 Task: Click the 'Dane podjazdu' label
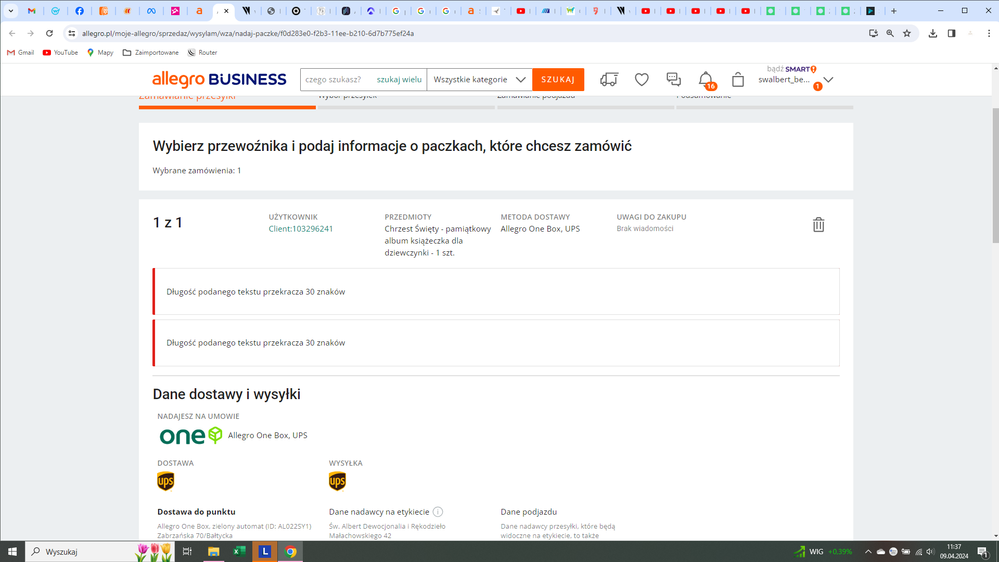click(x=529, y=512)
